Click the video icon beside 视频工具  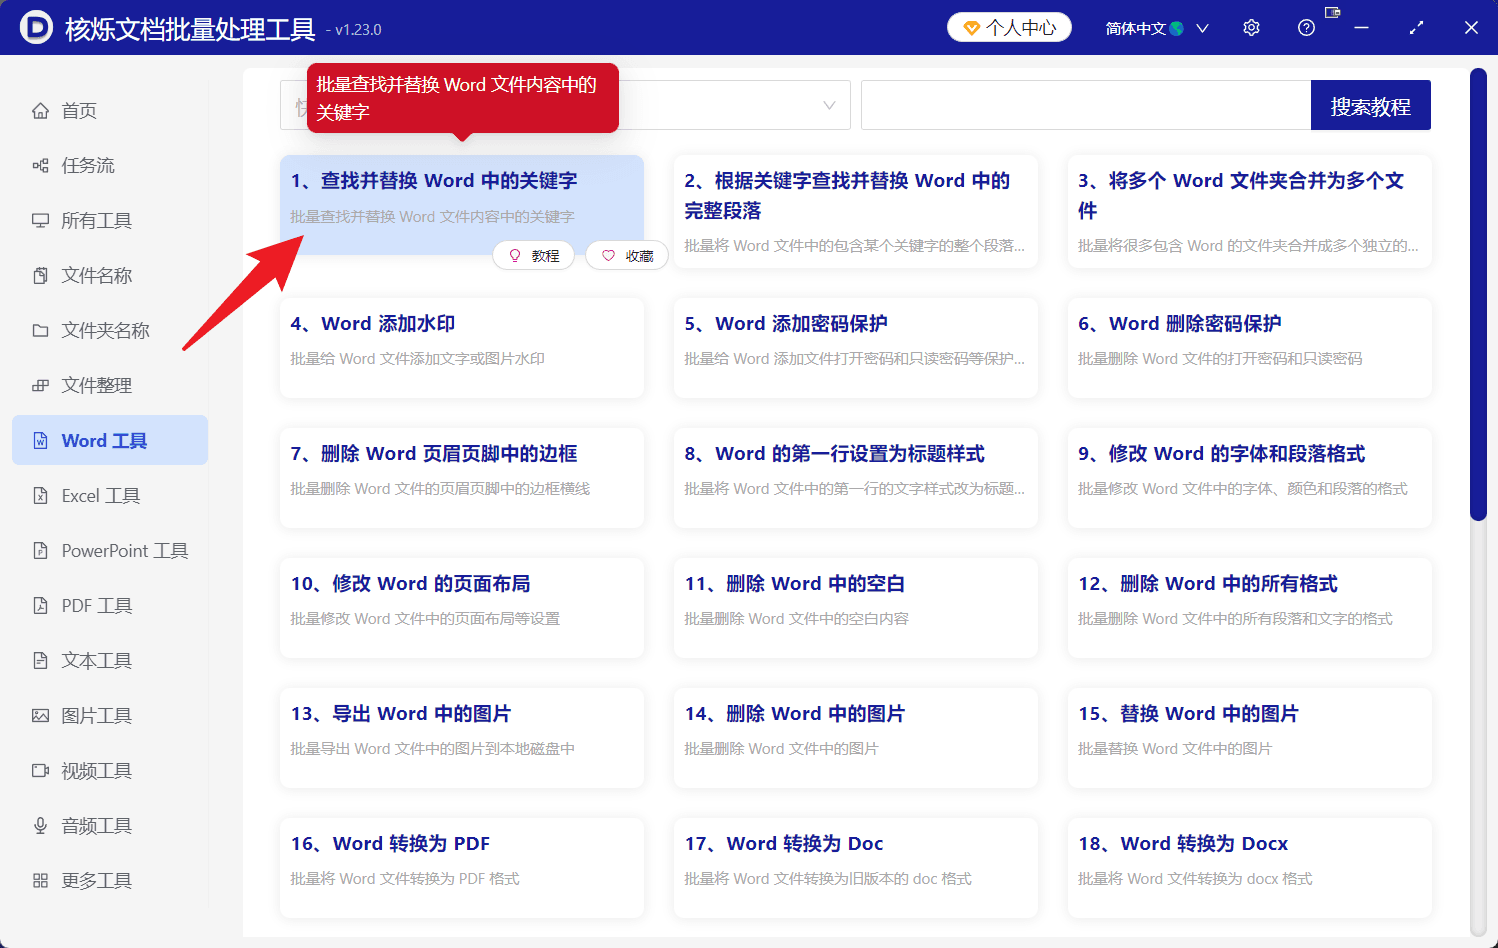click(40, 771)
